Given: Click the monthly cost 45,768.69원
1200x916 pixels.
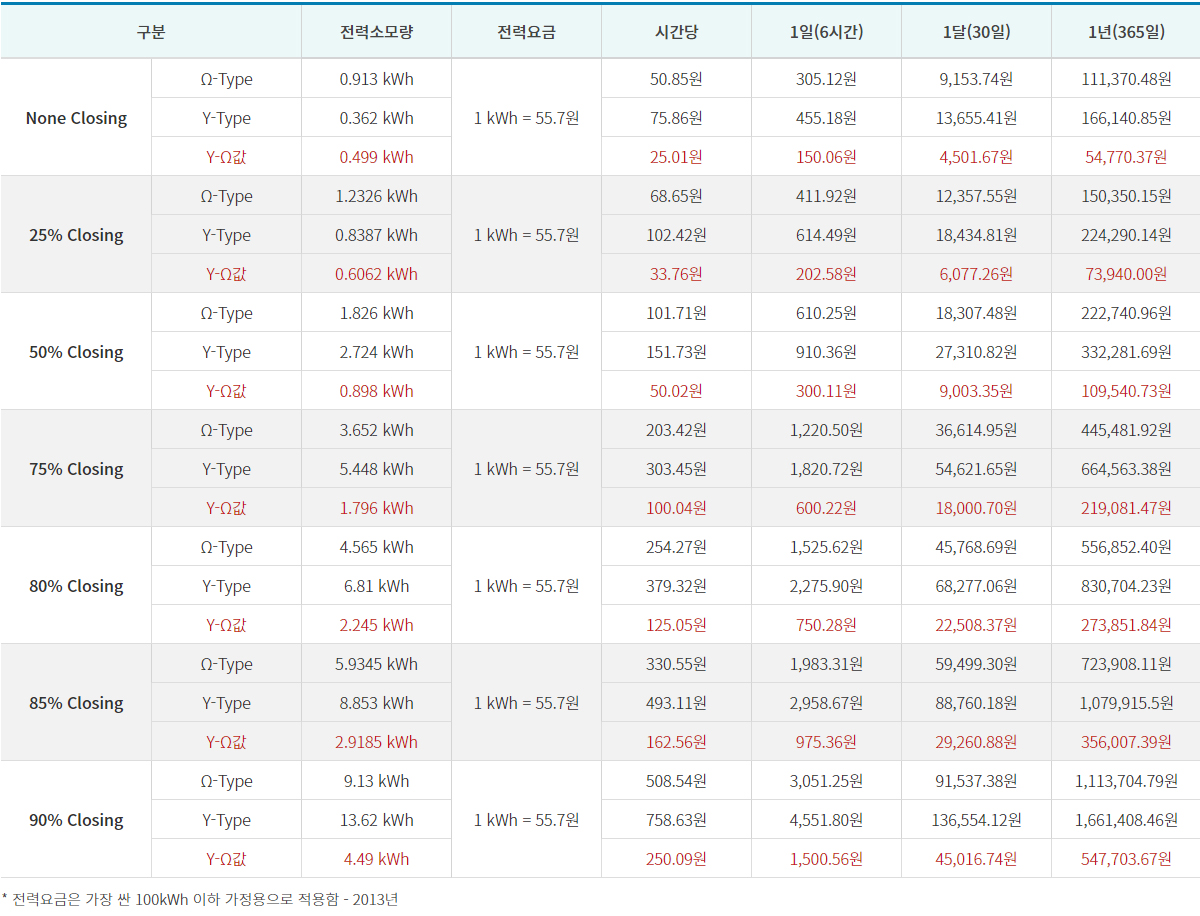Looking at the screenshot, I should tap(976, 547).
